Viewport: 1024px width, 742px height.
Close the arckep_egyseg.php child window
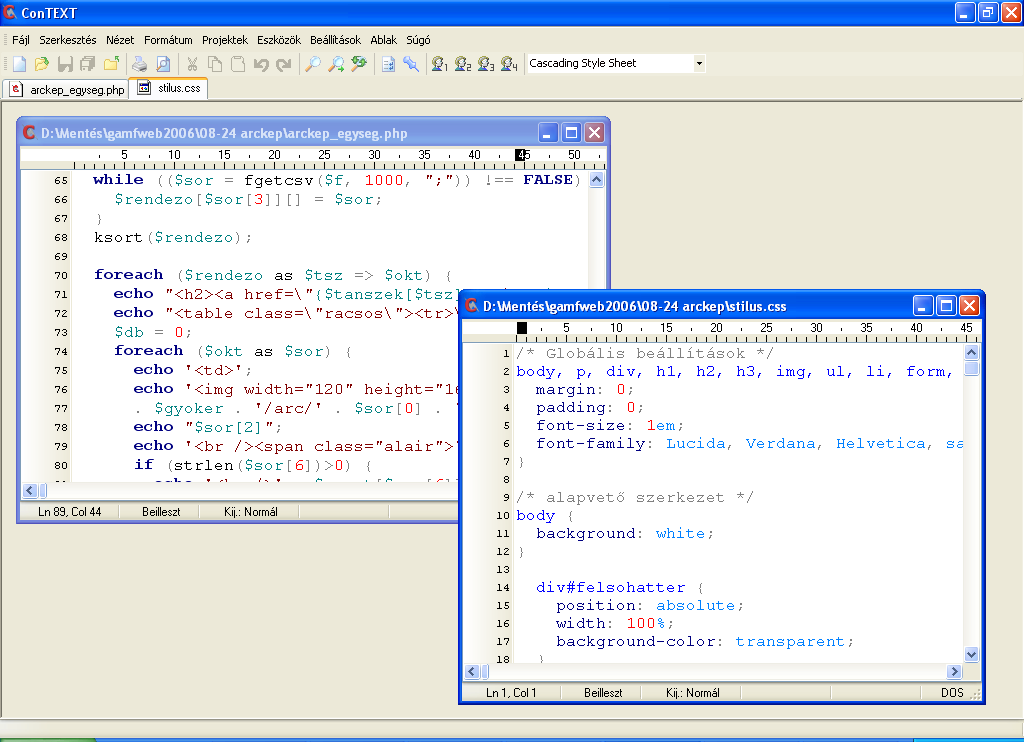(x=594, y=133)
